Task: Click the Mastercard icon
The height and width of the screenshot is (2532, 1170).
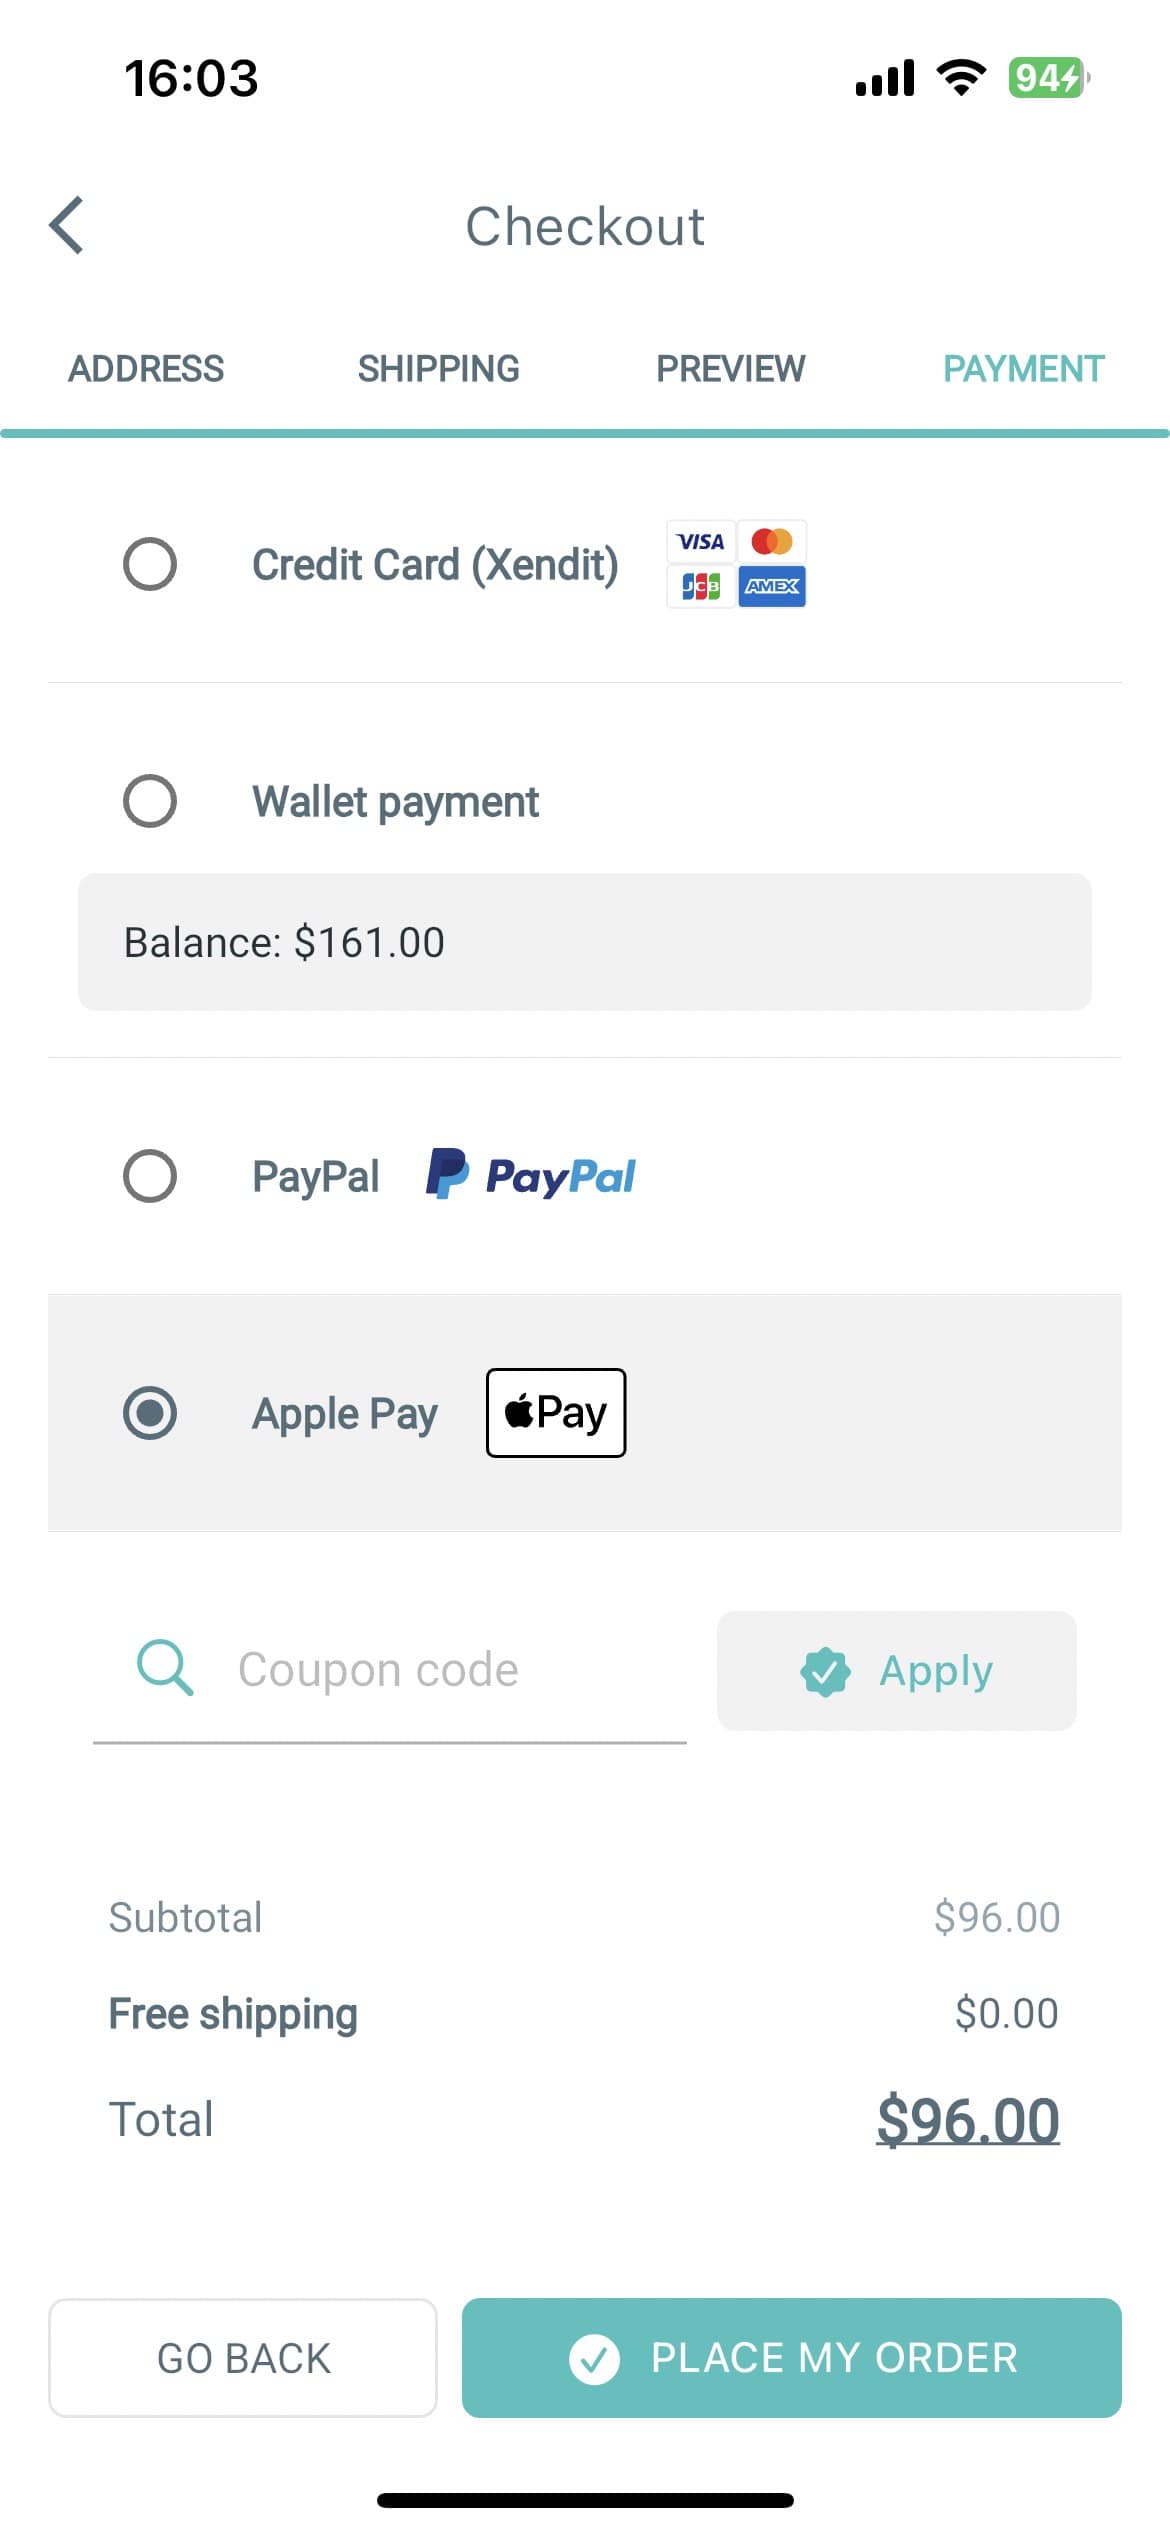Action: point(772,541)
